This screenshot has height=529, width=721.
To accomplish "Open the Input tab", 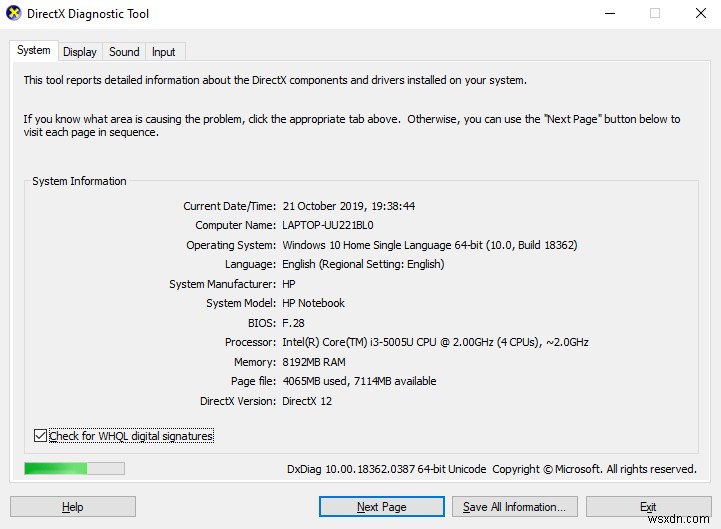I will click(x=164, y=52).
